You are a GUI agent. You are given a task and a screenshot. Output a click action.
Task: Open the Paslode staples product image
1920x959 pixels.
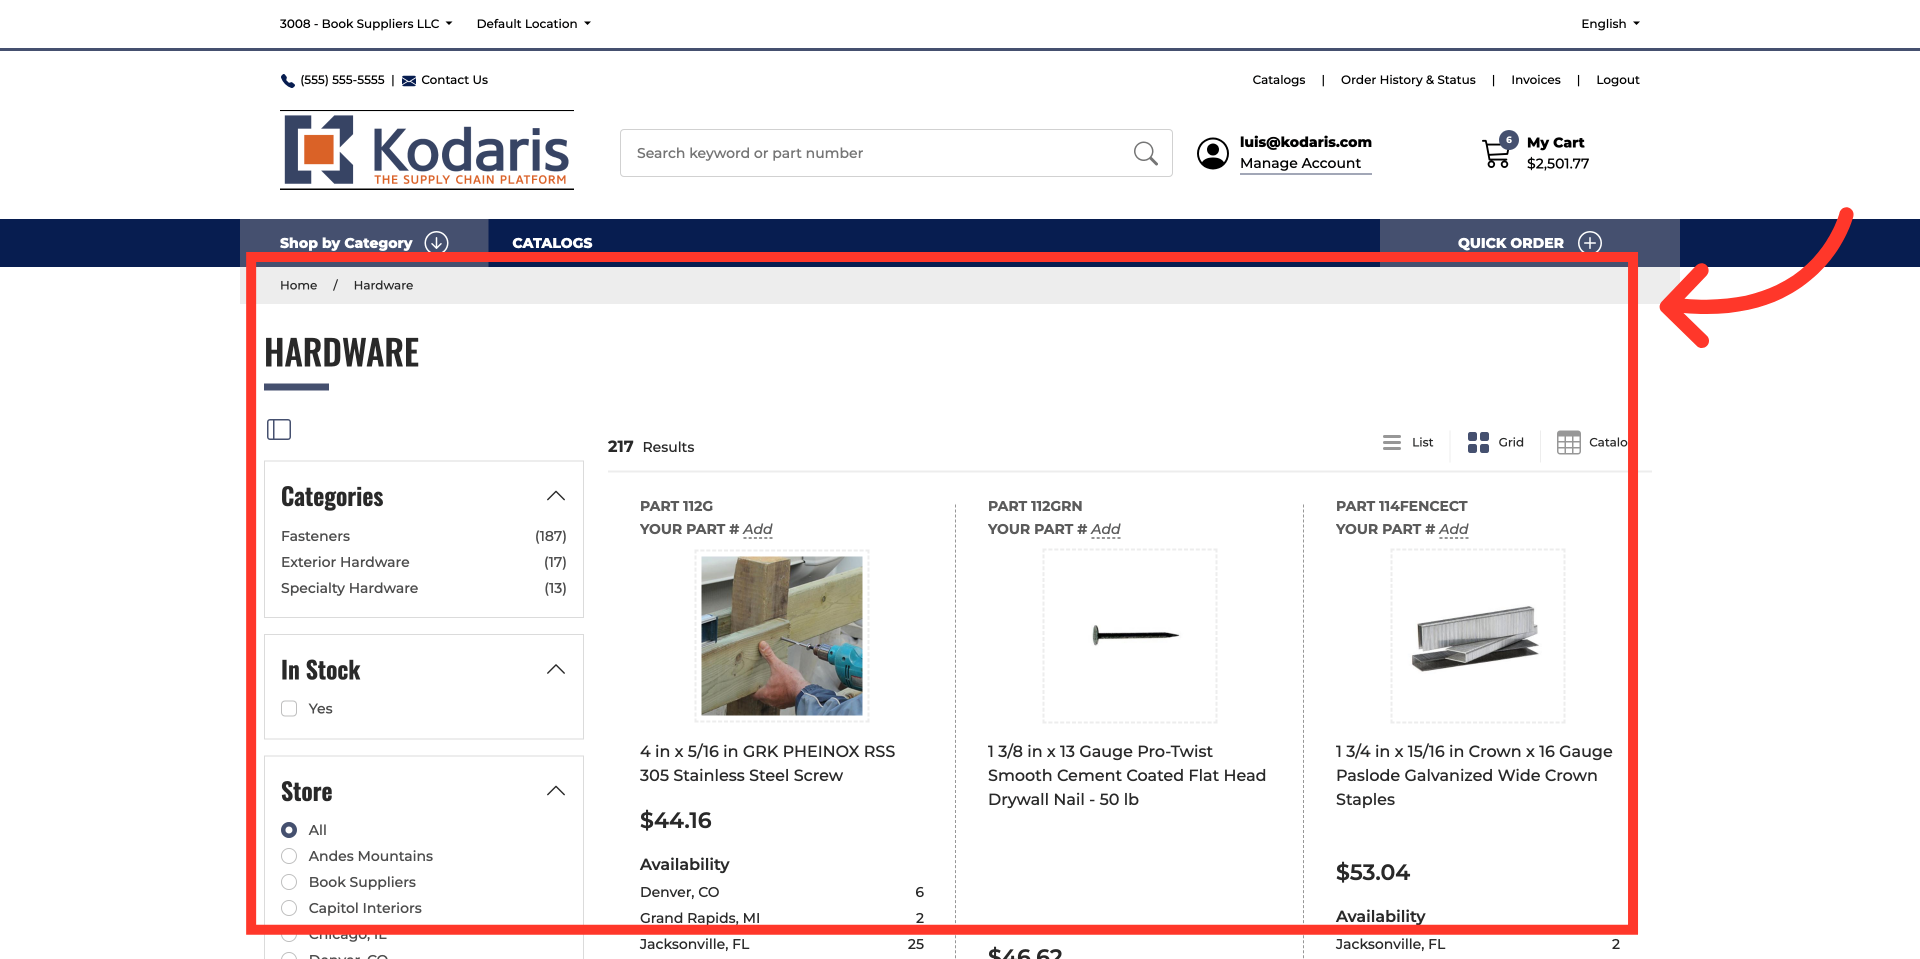[x=1478, y=636]
